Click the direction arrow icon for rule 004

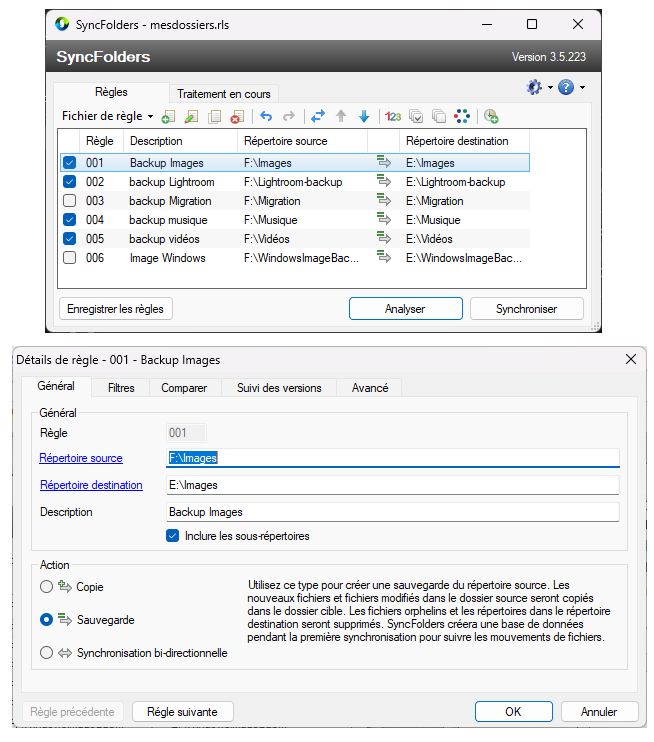(384, 219)
